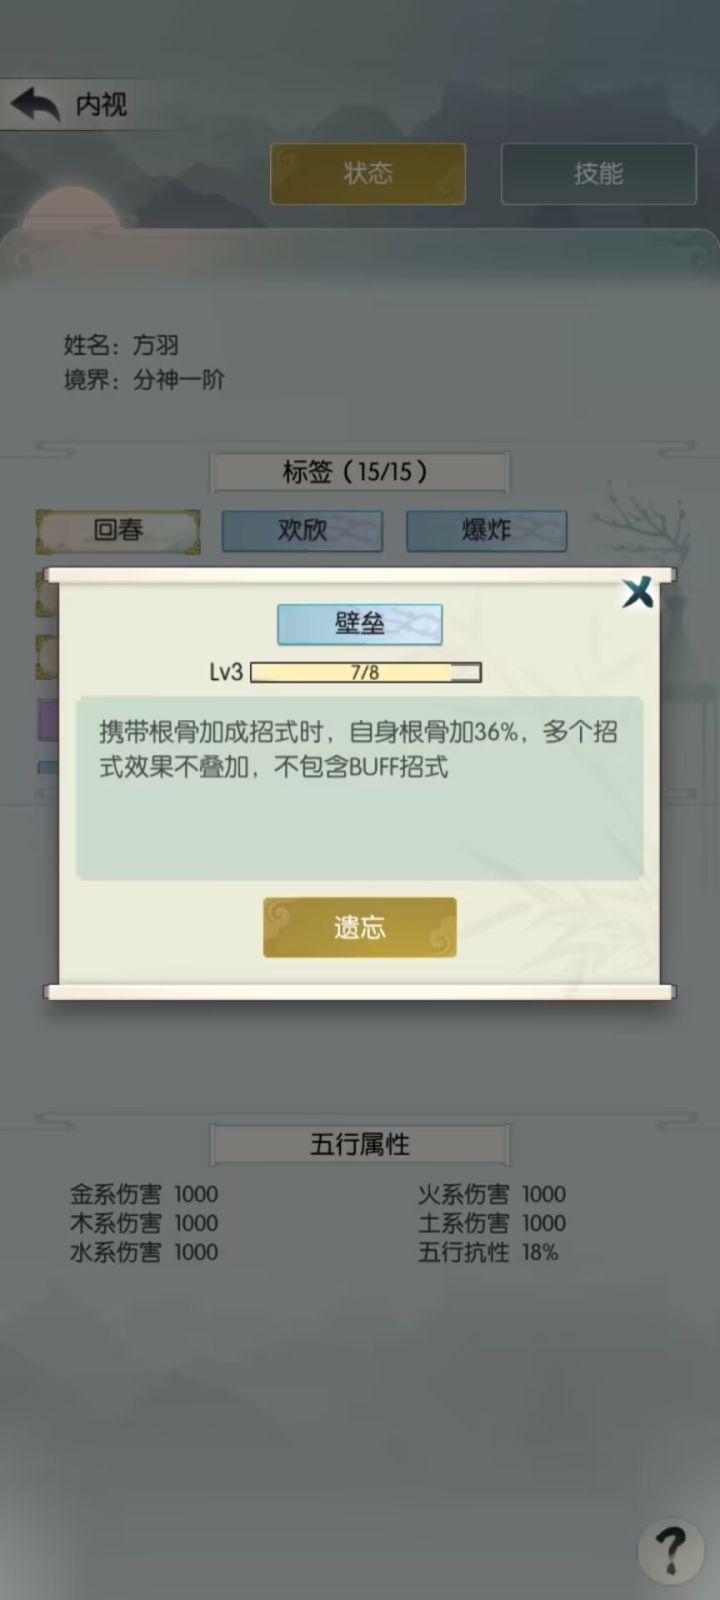Click the 遗忘 forget button
The image size is (720, 1600).
[360, 927]
